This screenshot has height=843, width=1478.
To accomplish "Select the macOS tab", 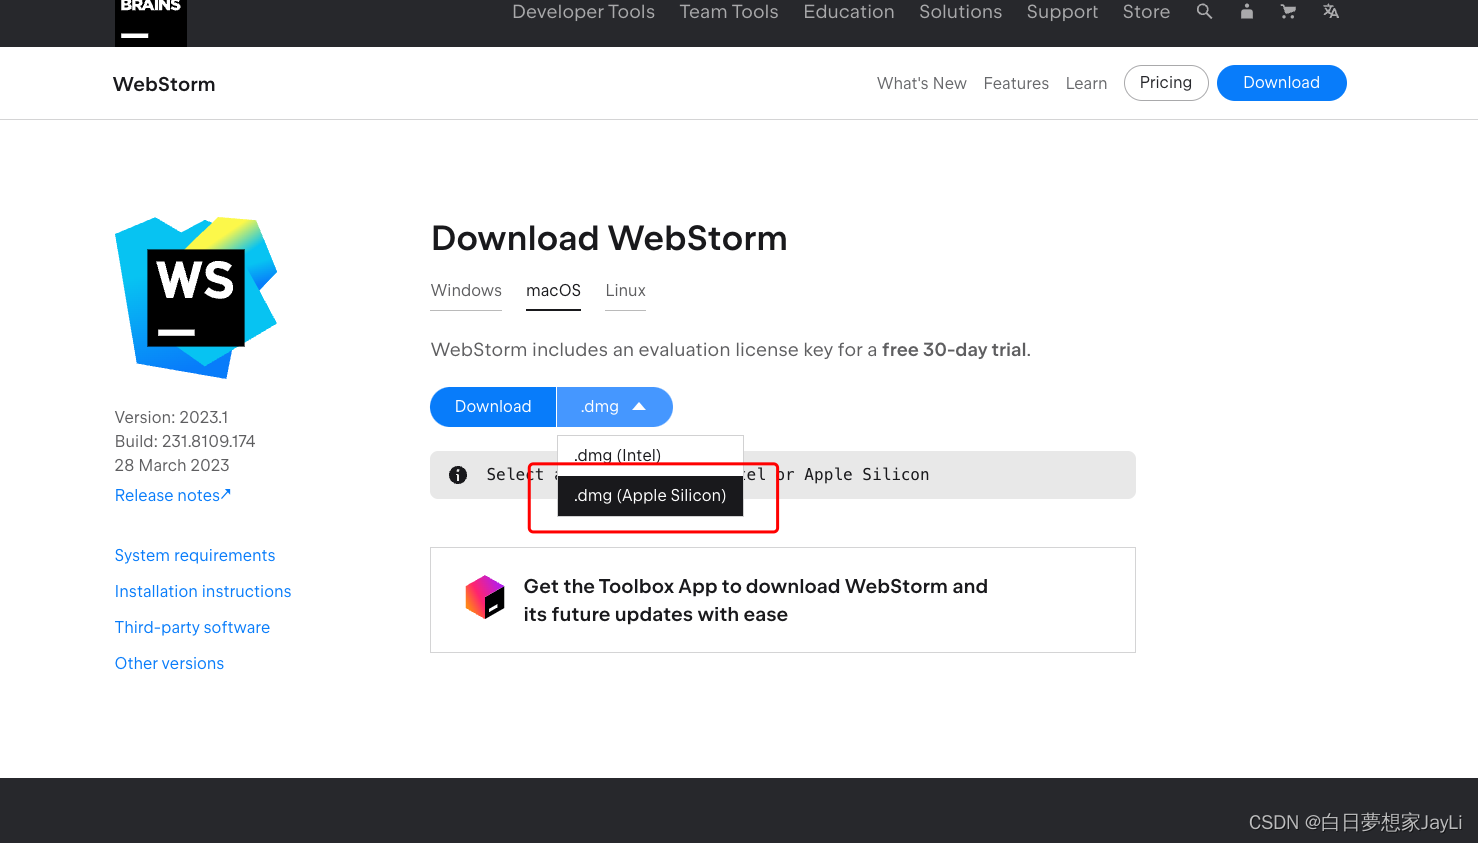I will (x=553, y=291).
